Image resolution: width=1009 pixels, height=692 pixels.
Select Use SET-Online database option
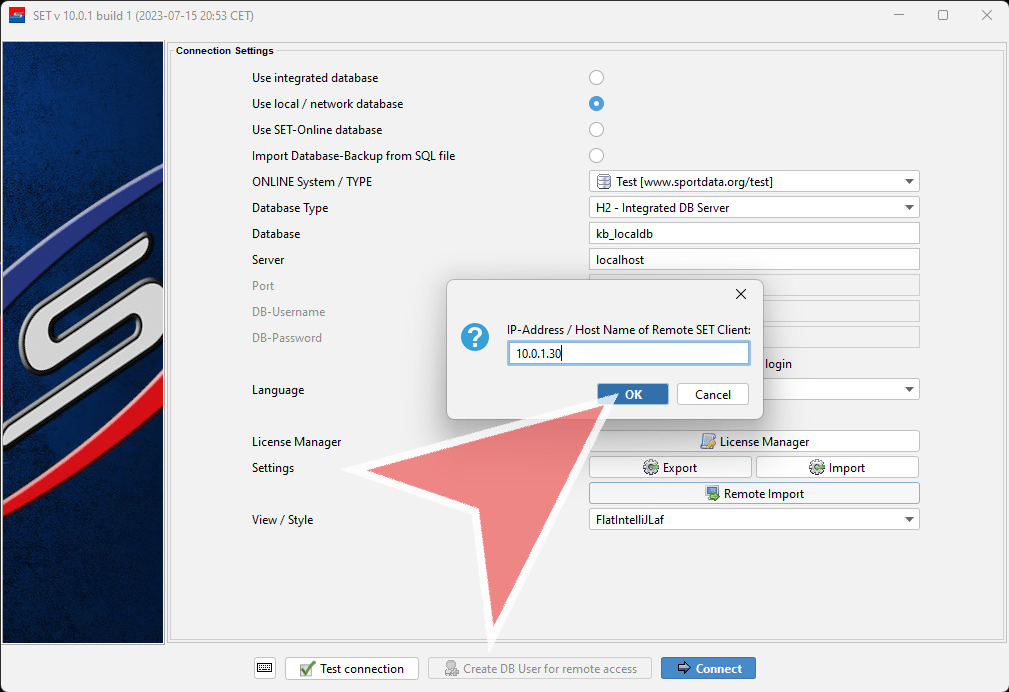[x=596, y=130]
